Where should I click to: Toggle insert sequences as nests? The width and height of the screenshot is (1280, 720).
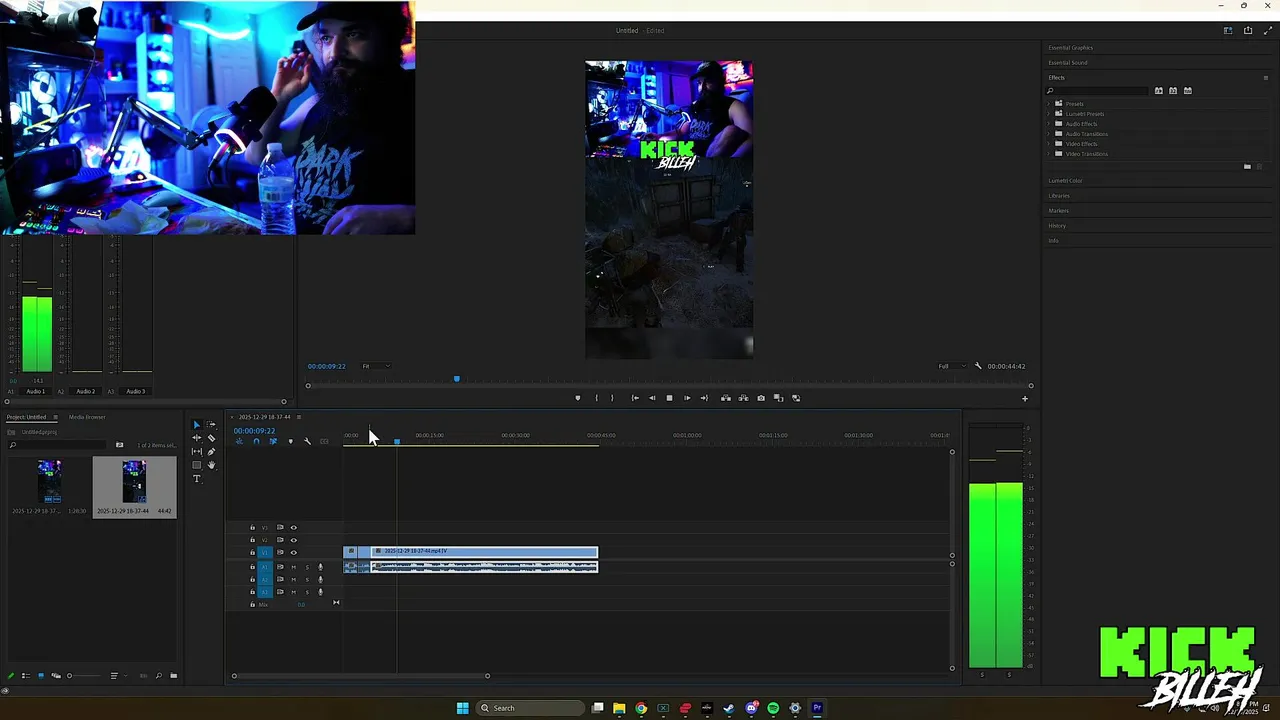(x=239, y=441)
